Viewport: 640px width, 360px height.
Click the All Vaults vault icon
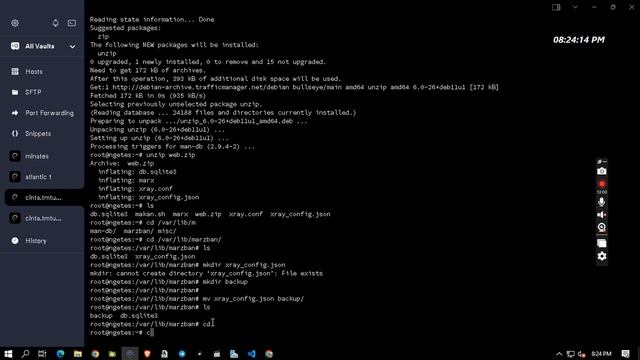point(15,46)
